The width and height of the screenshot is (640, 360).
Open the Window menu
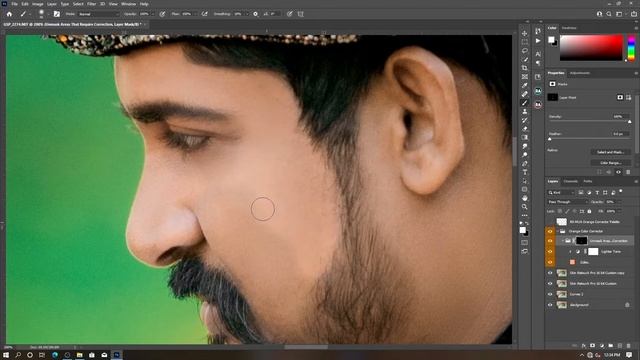[128, 4]
